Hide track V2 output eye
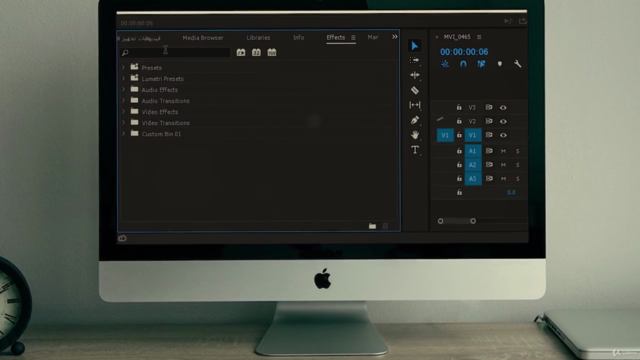The width and height of the screenshot is (640, 360). point(503,122)
